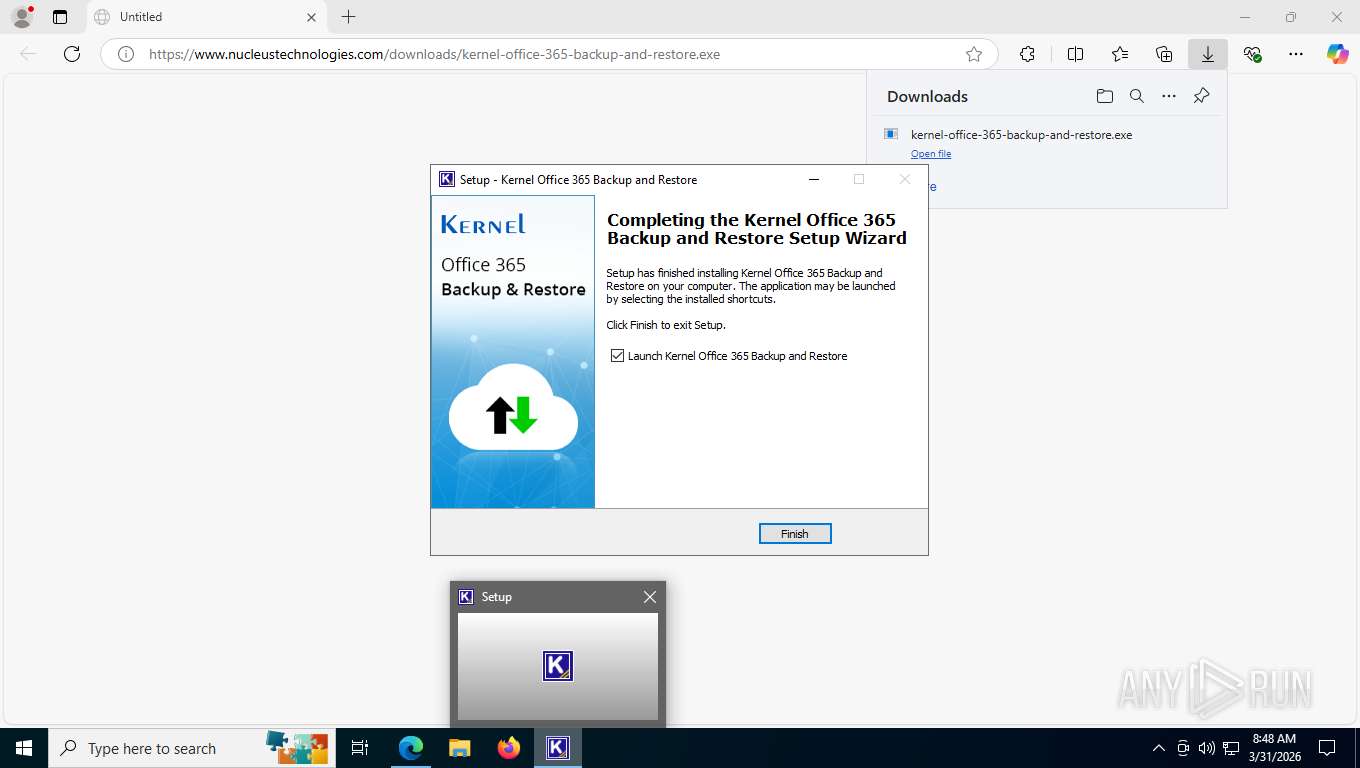Open Downloads panel more options menu
1360x768 pixels.
click(1169, 96)
